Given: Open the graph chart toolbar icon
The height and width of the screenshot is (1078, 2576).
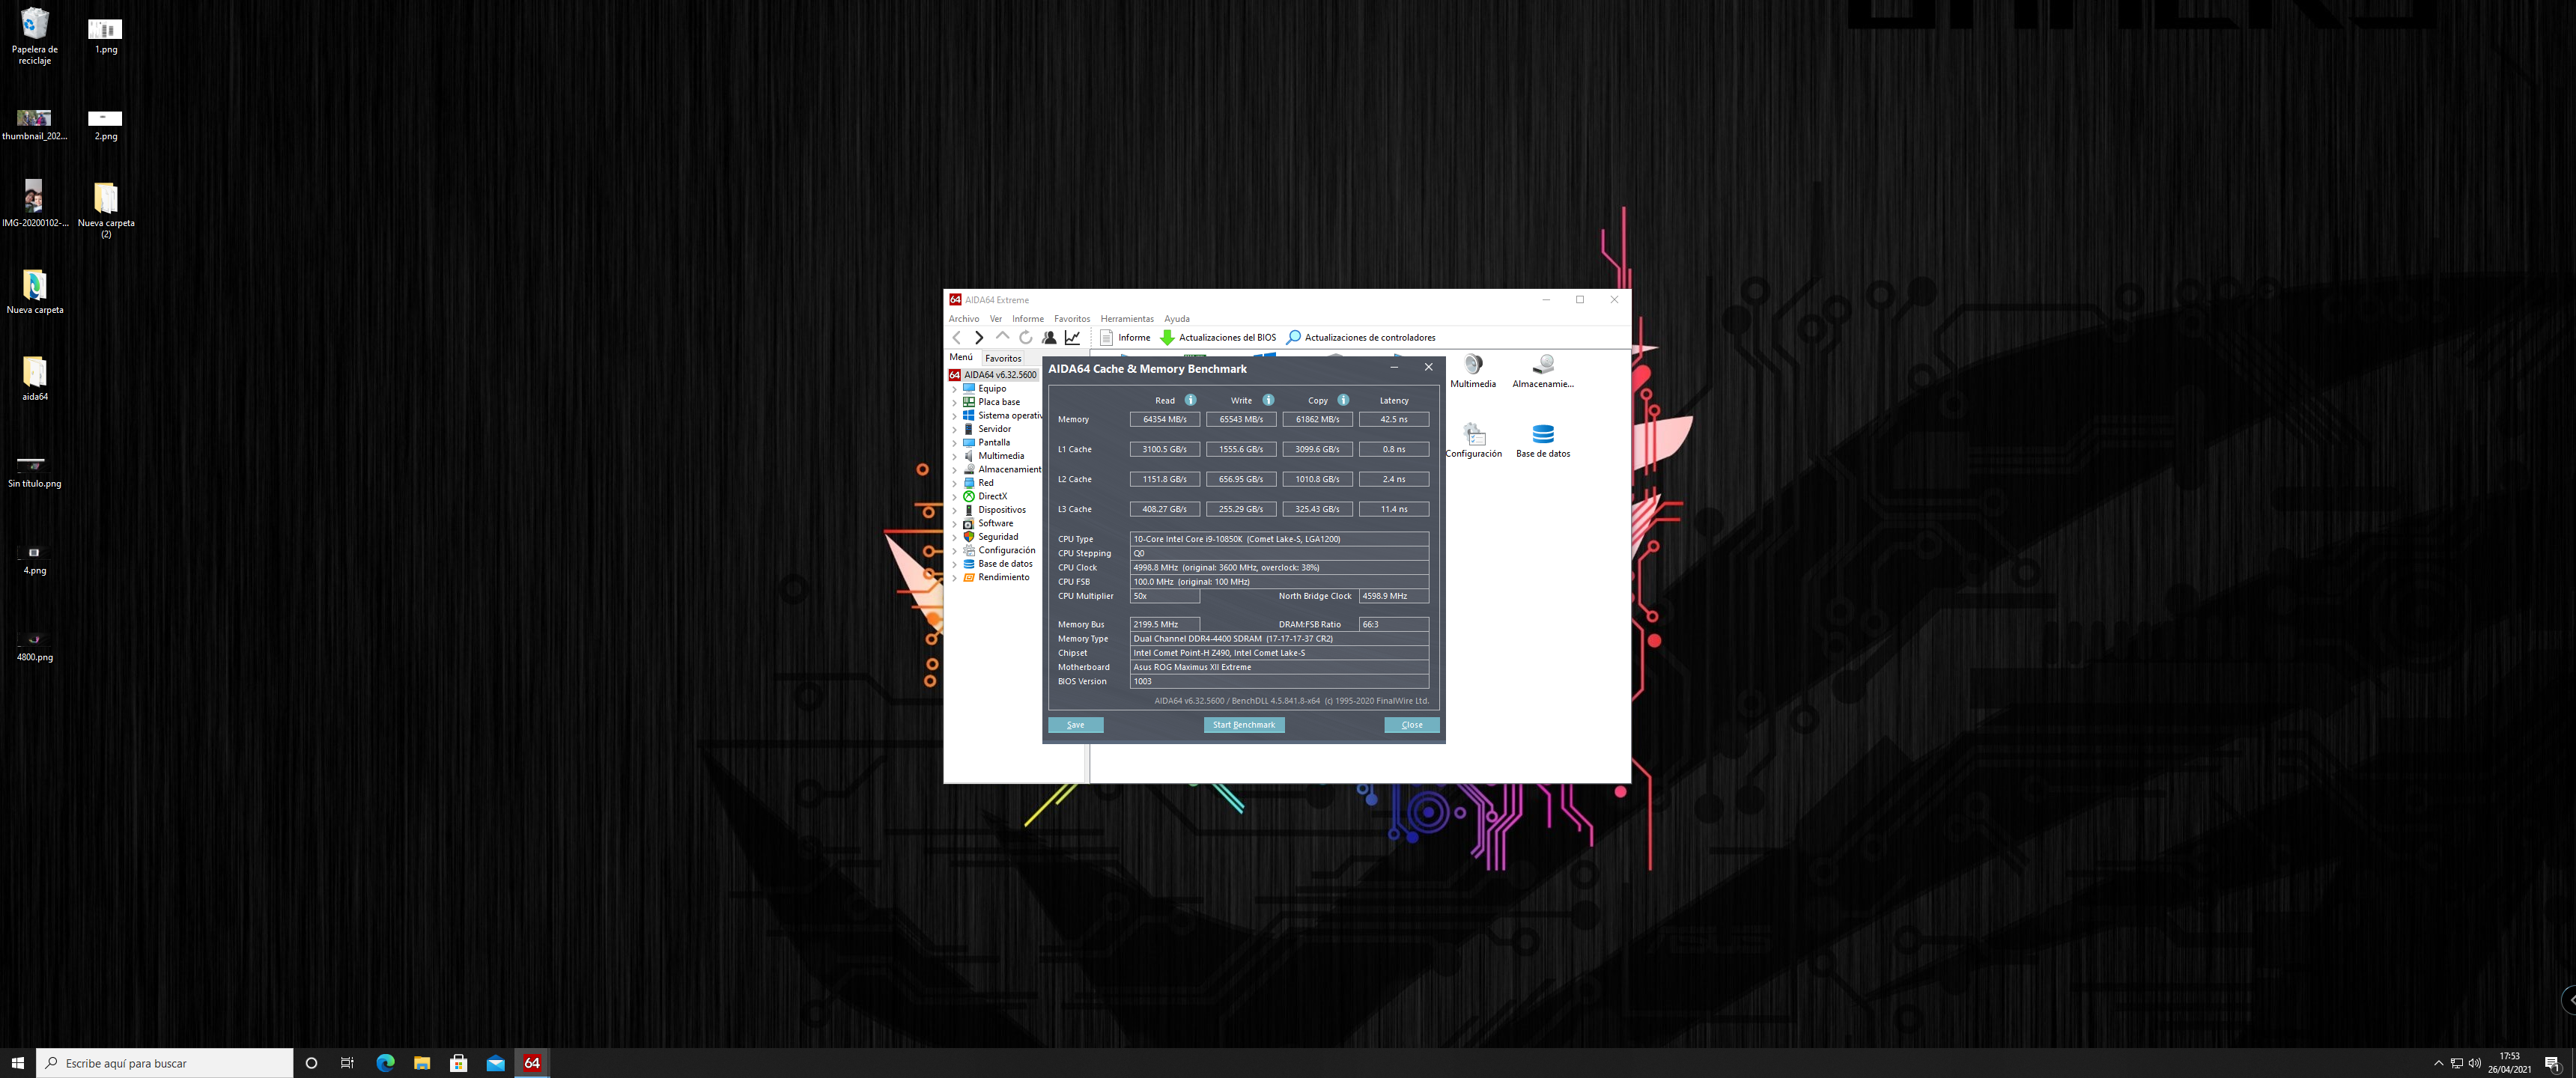Looking at the screenshot, I should click(x=1072, y=337).
